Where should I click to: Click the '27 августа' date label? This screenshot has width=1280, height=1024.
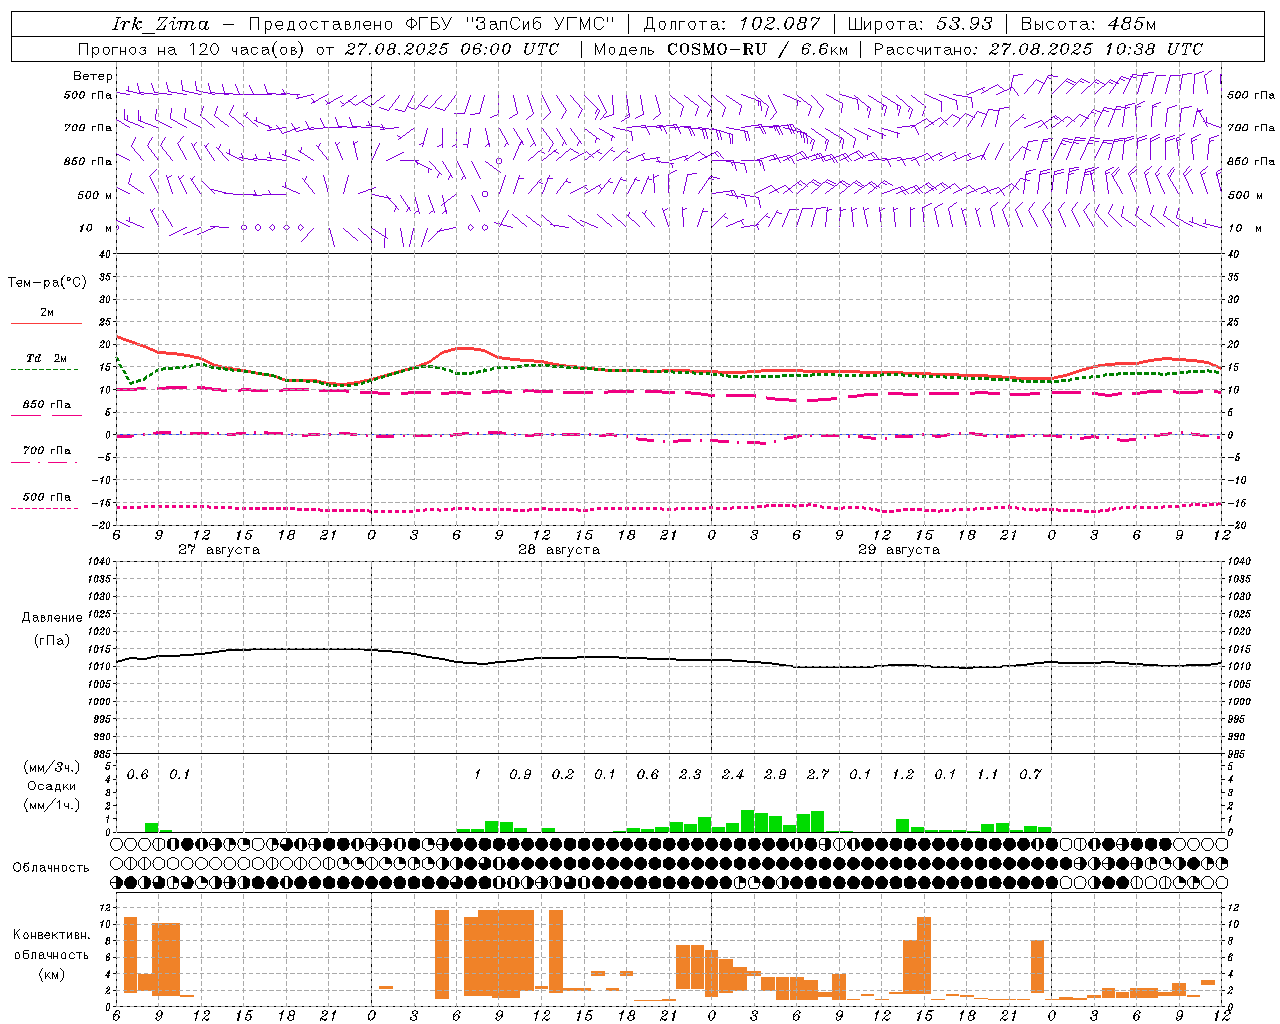pyautogui.click(x=219, y=550)
